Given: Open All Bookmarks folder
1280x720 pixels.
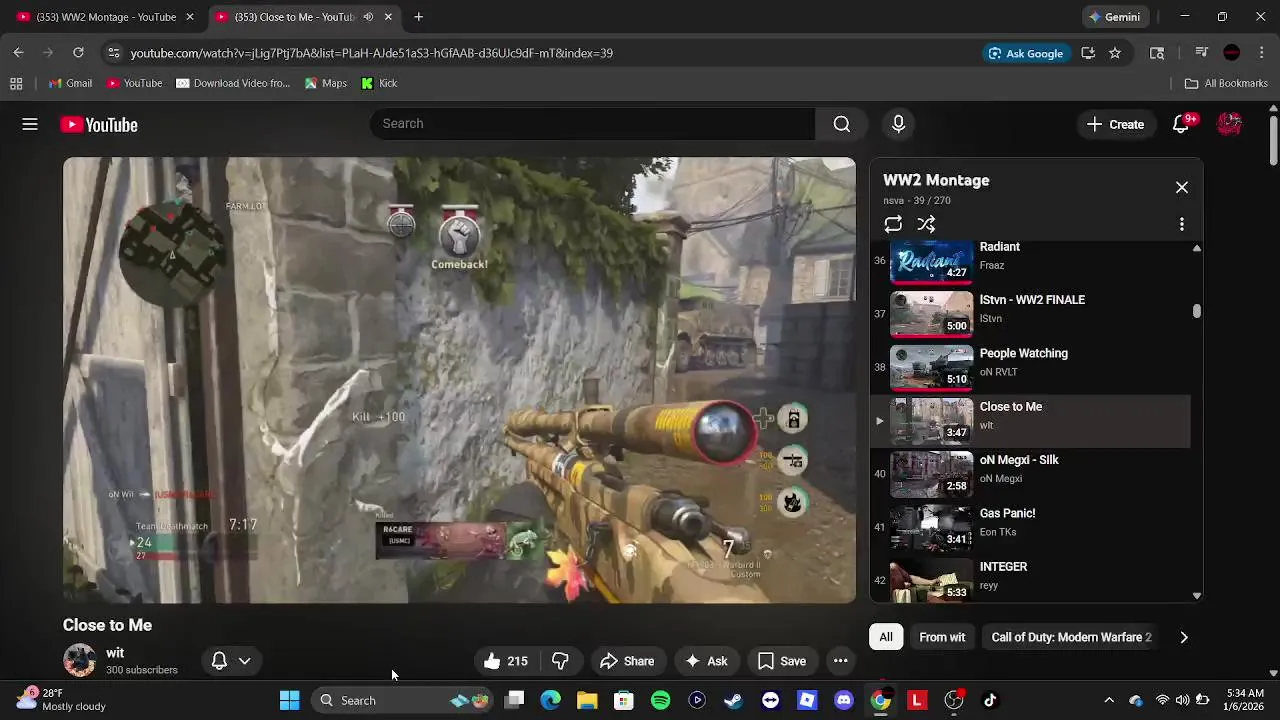Looking at the screenshot, I should coord(1226,83).
